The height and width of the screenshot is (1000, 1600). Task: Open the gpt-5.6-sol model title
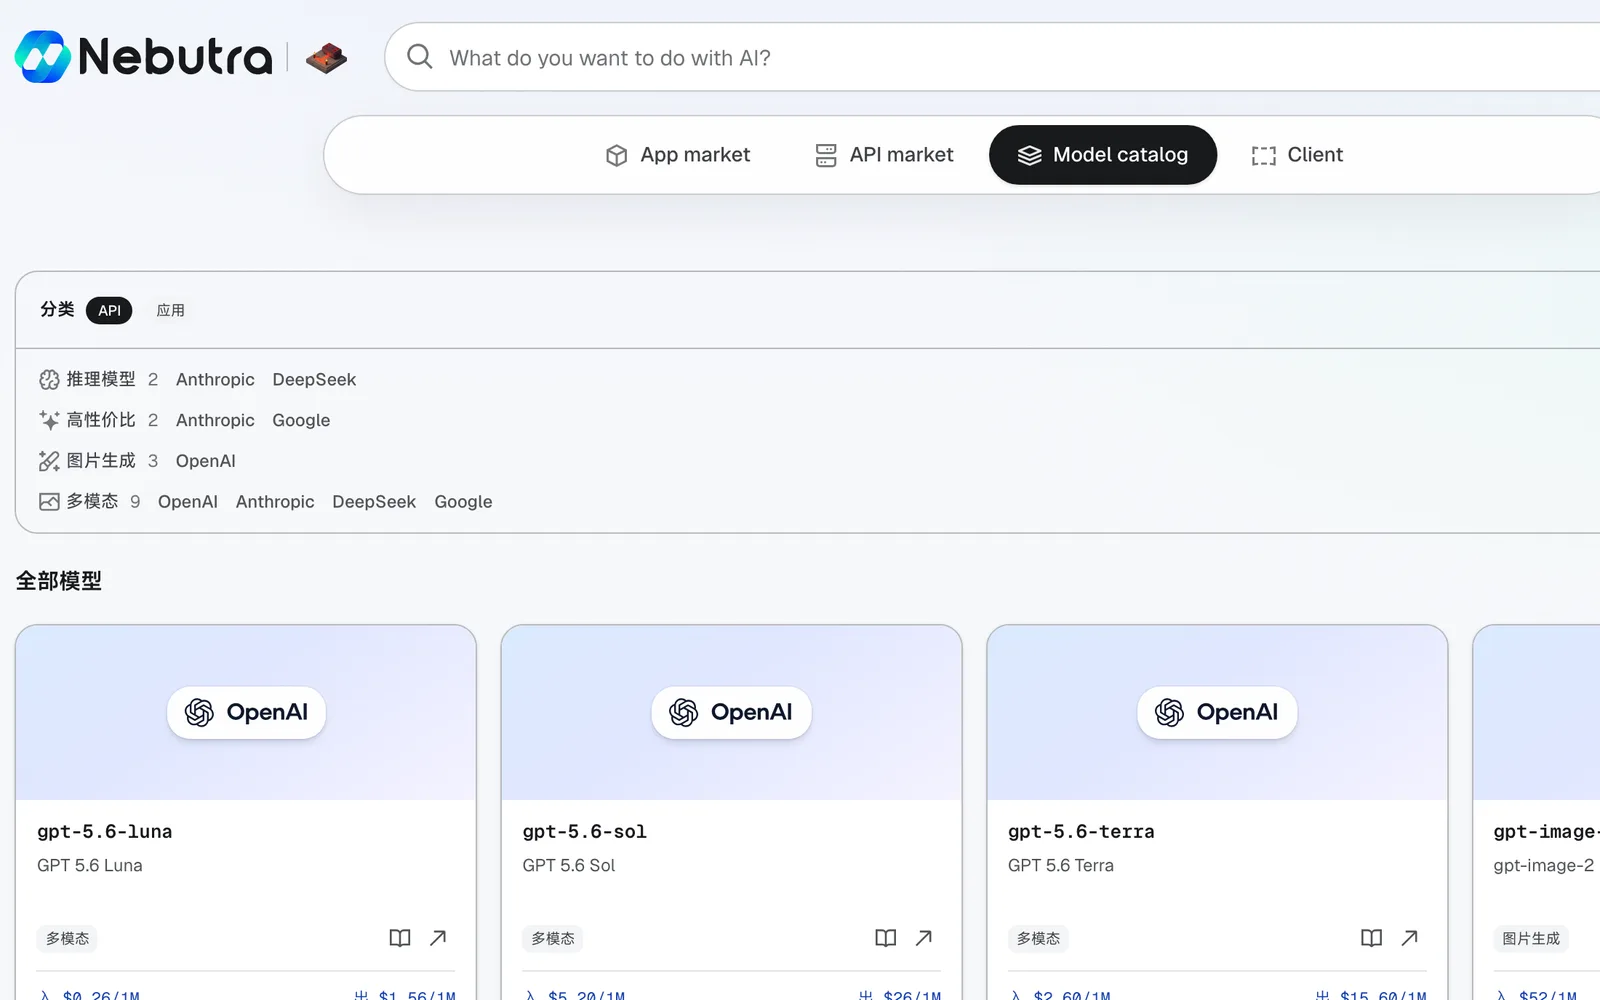coord(585,832)
